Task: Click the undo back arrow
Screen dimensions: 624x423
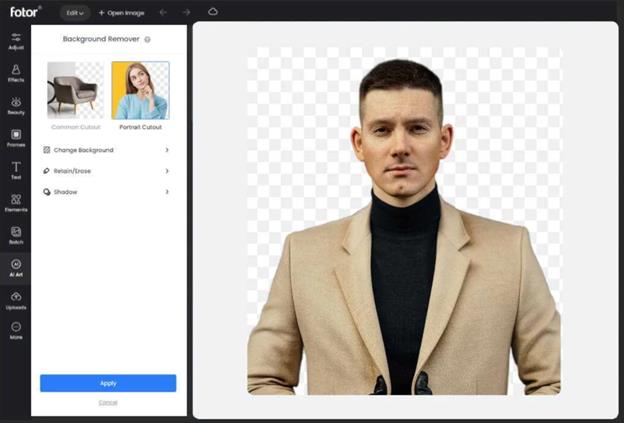Action: pos(163,12)
